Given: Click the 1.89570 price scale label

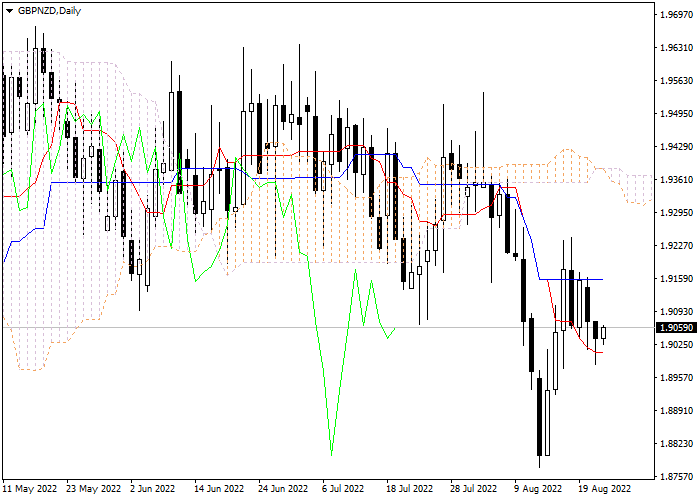Looking at the screenshot, I should 676,378.
